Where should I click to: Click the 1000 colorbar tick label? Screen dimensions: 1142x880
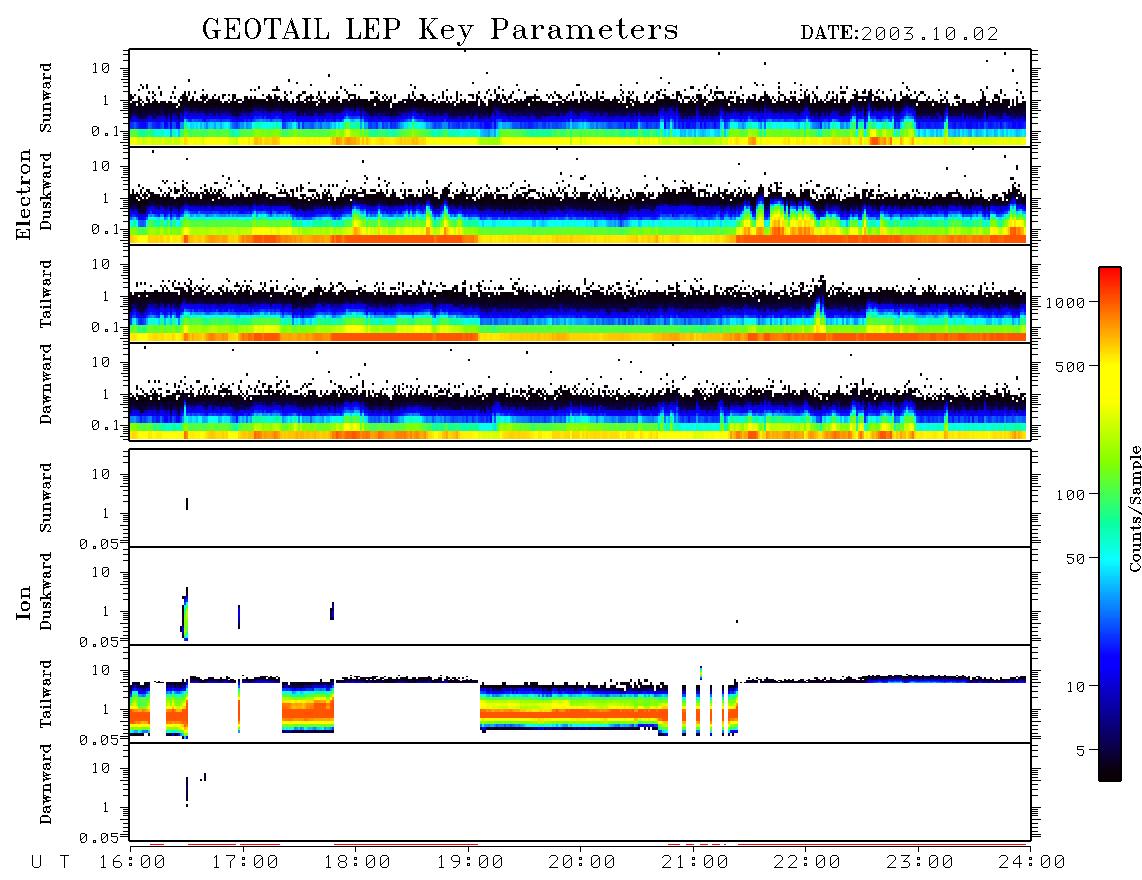[x=1066, y=303]
